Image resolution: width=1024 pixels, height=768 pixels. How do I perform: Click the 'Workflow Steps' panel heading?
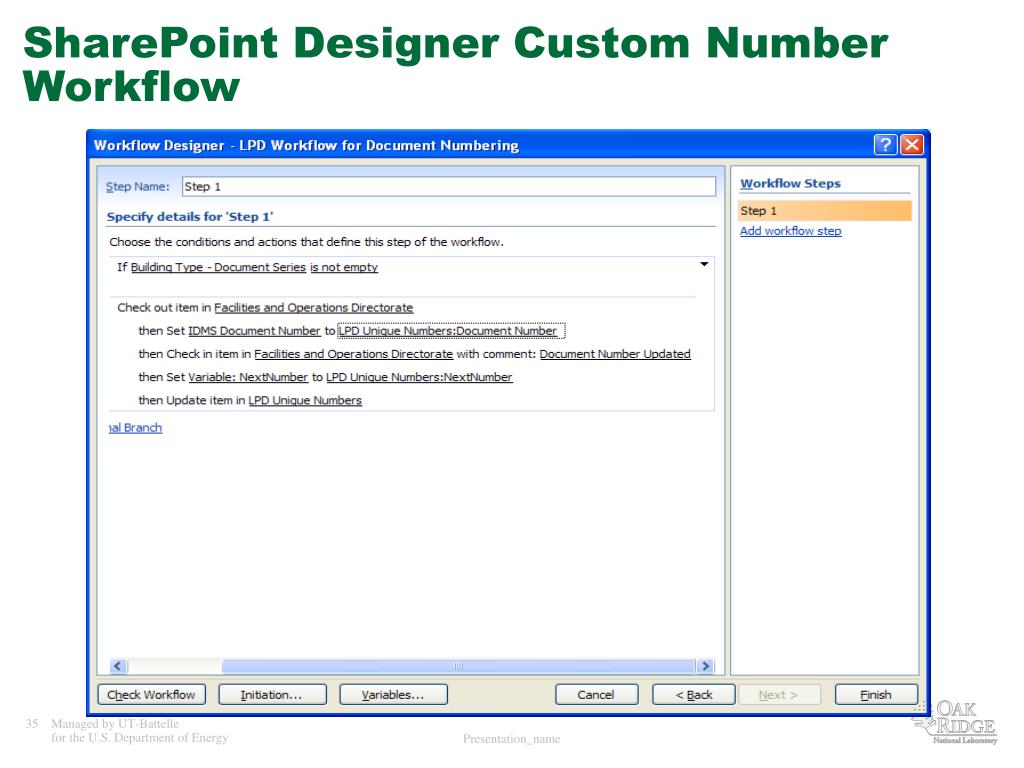(x=790, y=184)
